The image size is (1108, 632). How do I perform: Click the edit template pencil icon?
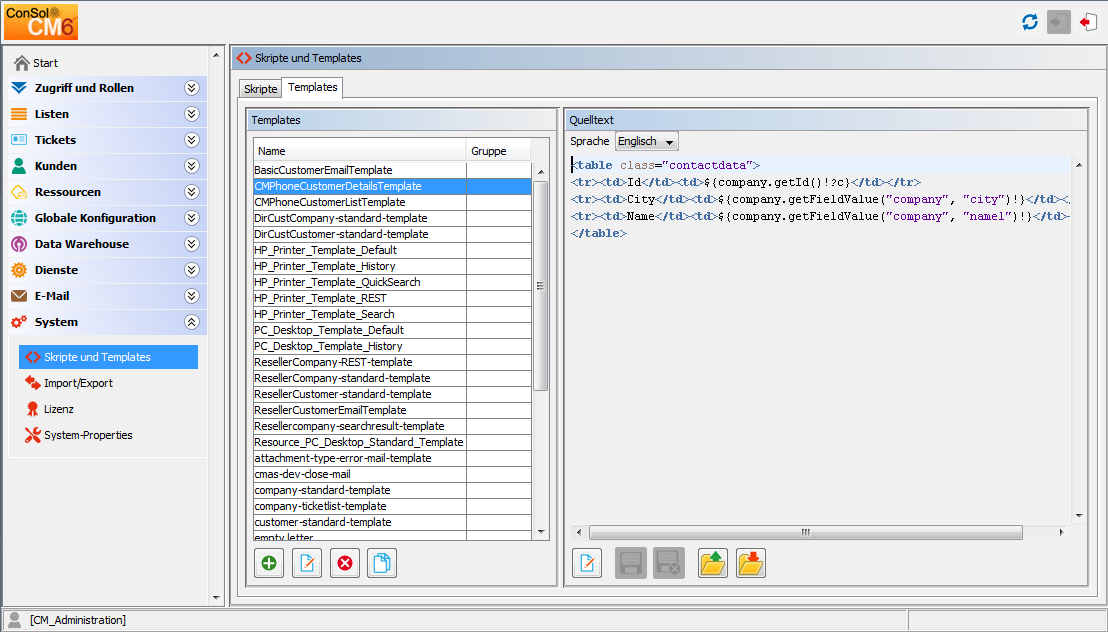(x=307, y=563)
